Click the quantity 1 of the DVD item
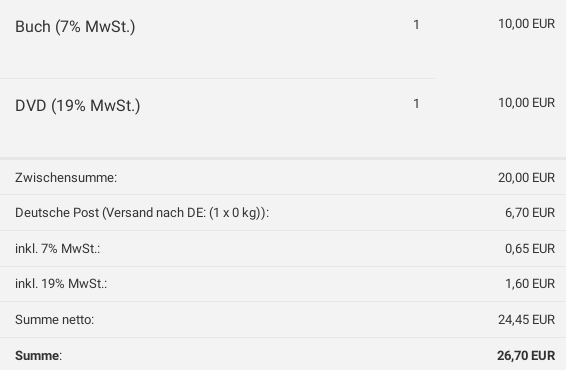 click(x=416, y=104)
